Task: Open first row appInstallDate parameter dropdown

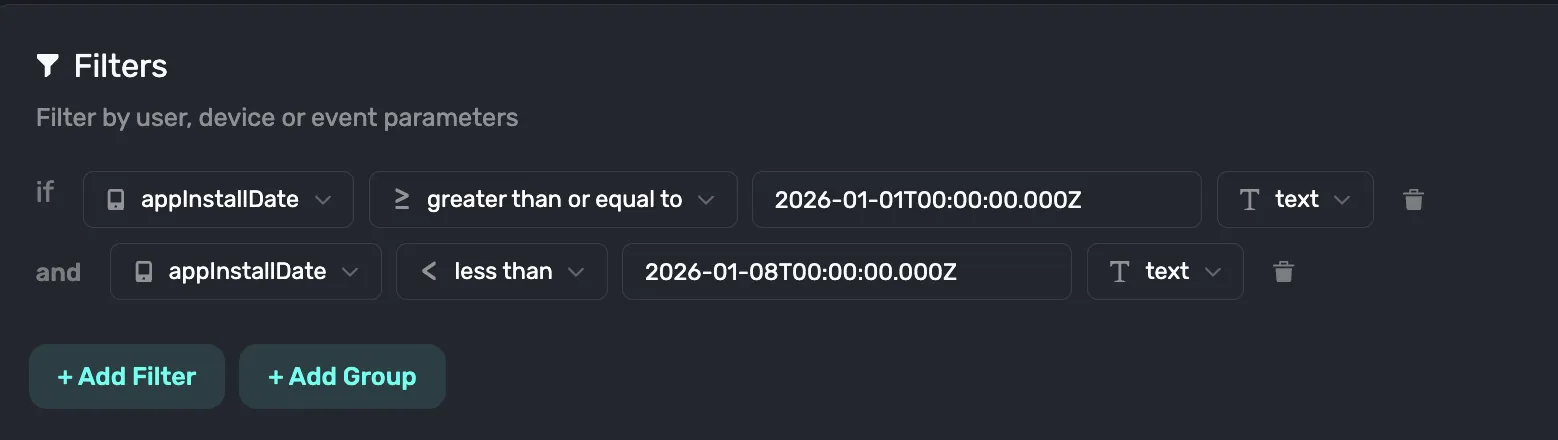Action: (218, 199)
